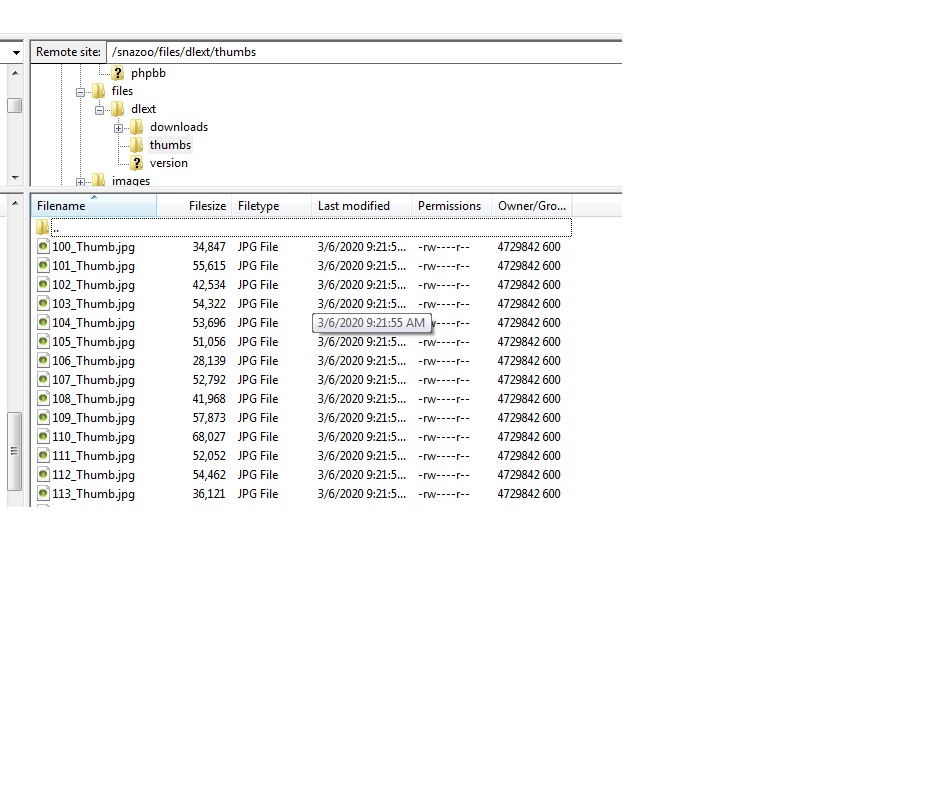Screen dimensions: 939x800
Task: Expand the downloads folder tree node
Action: pyautogui.click(x=118, y=128)
